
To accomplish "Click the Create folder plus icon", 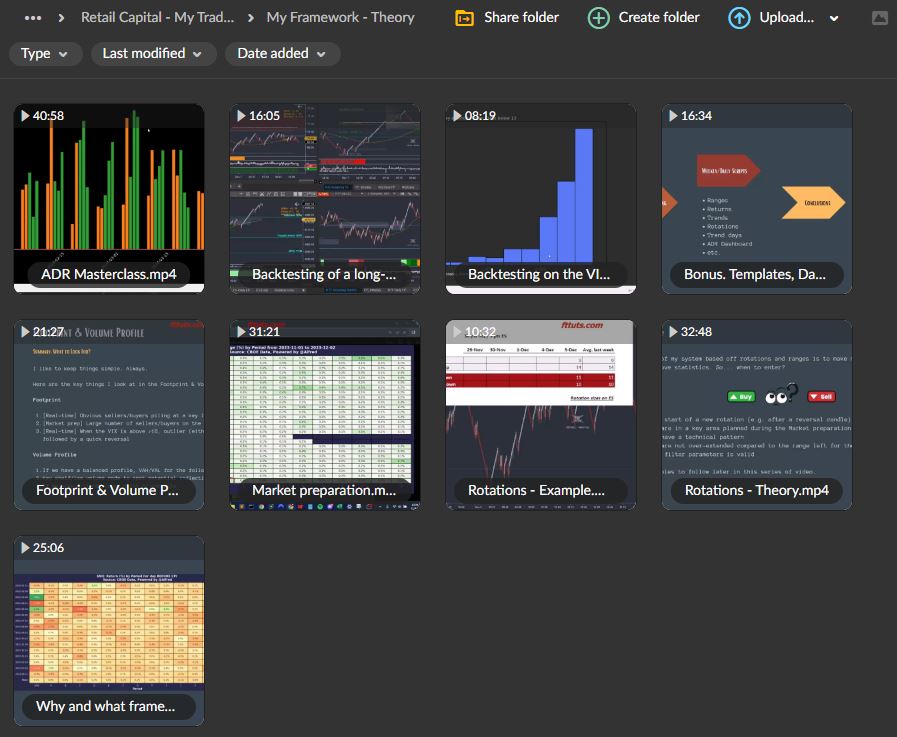I will [598, 18].
